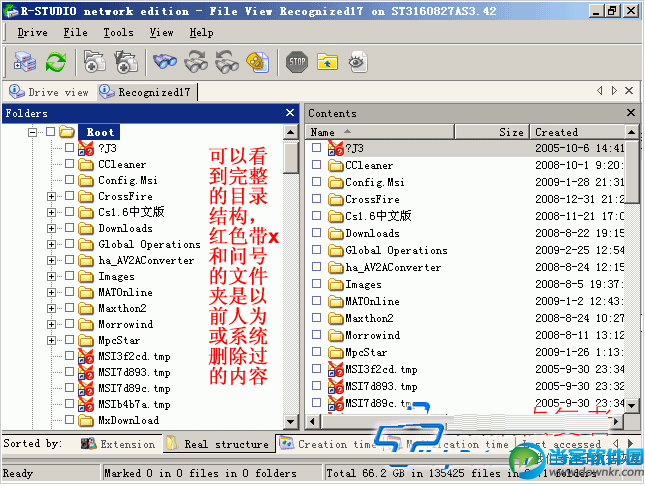This screenshot has width=645, height=486.
Task: Click the Root folder icon
Action: click(x=67, y=132)
